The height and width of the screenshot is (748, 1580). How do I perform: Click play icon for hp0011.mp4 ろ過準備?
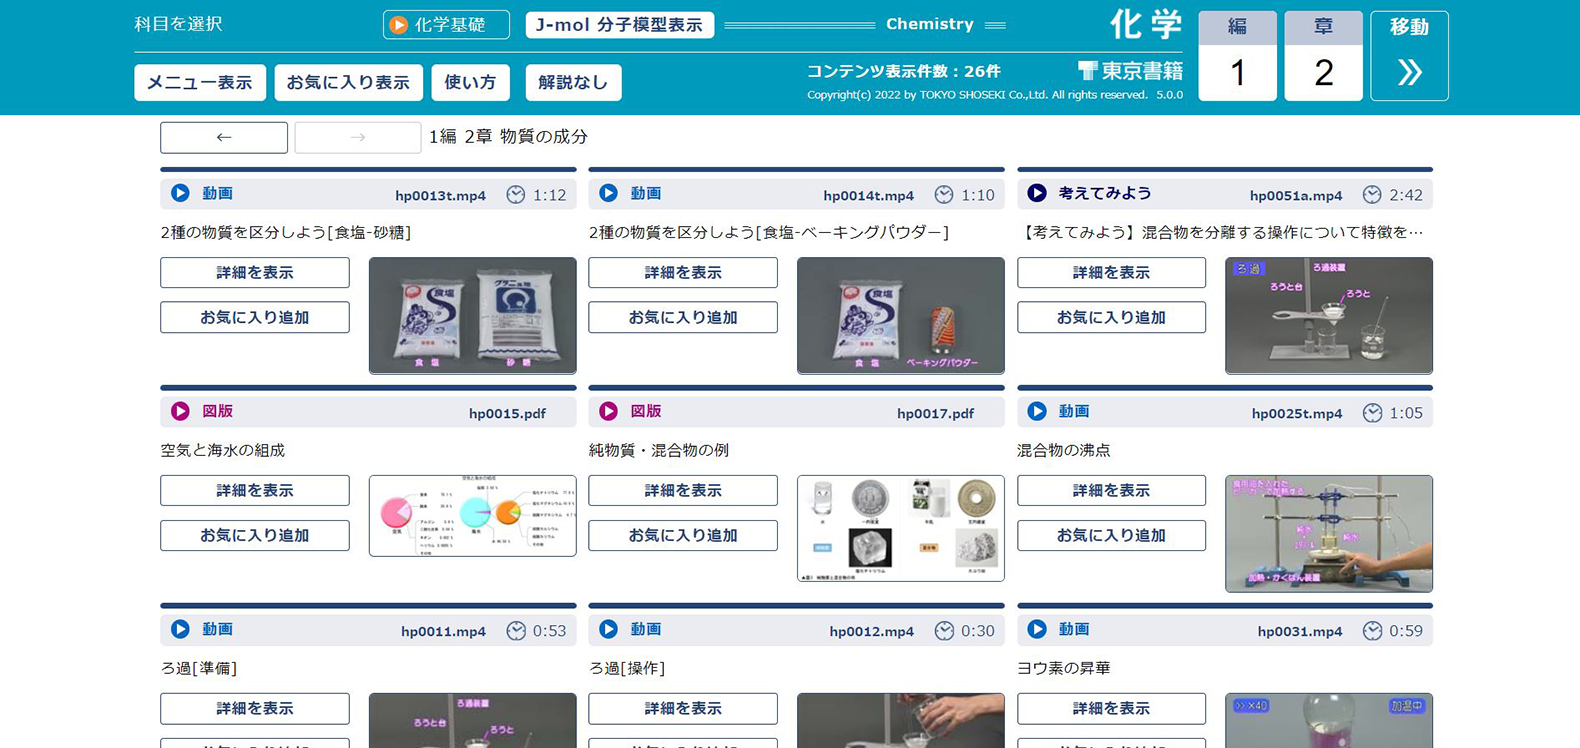click(x=180, y=630)
